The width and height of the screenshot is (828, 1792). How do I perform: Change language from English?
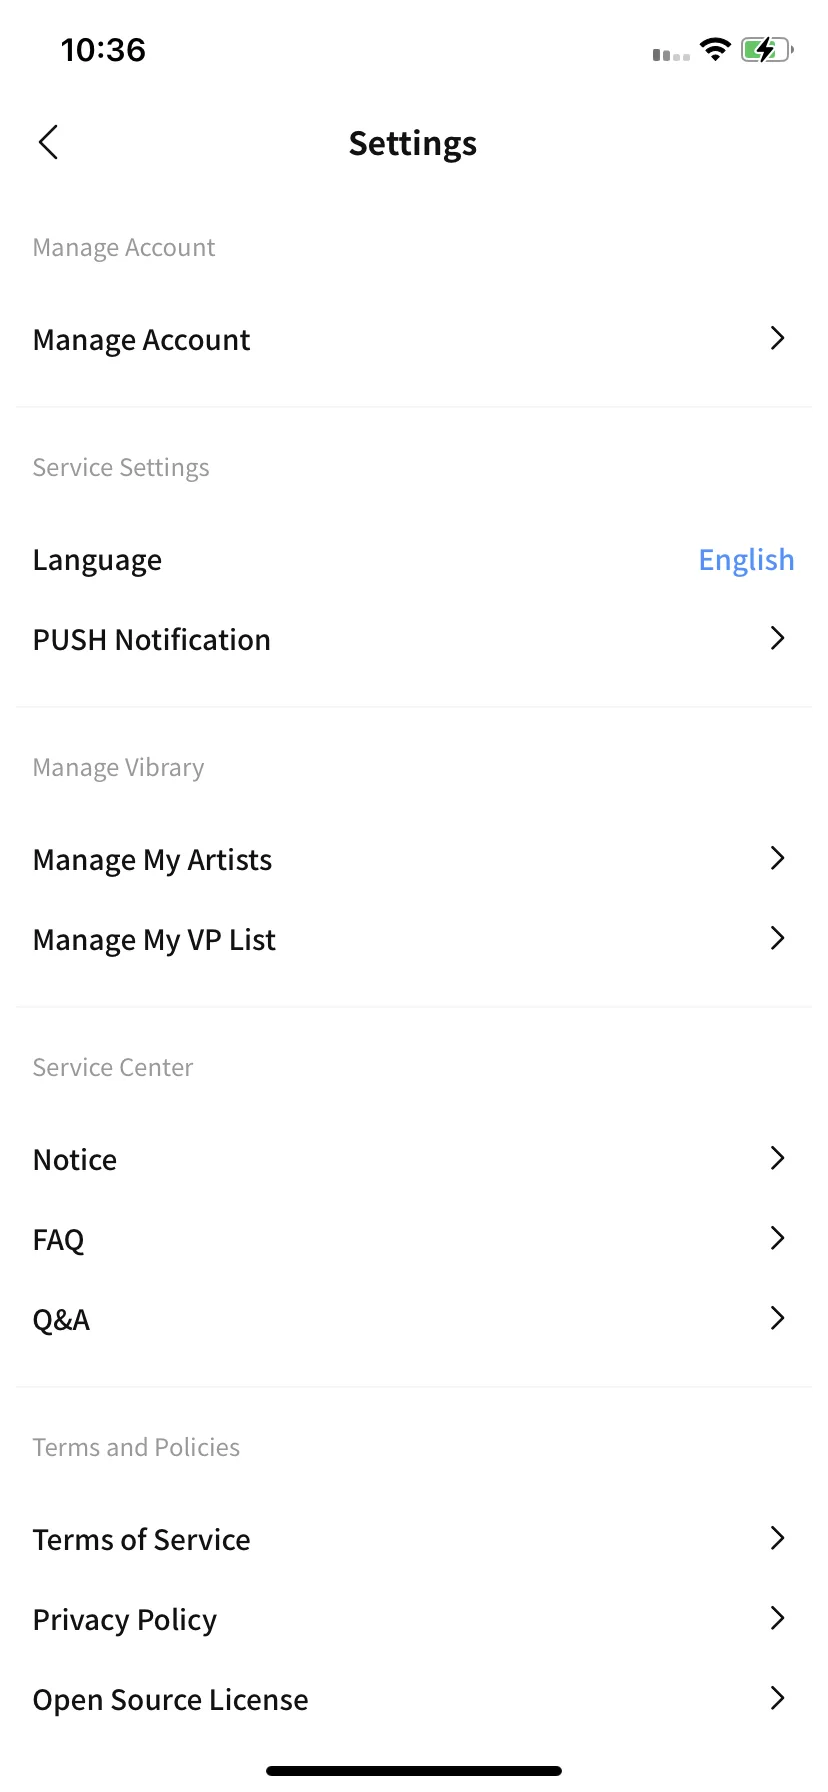[746, 560]
